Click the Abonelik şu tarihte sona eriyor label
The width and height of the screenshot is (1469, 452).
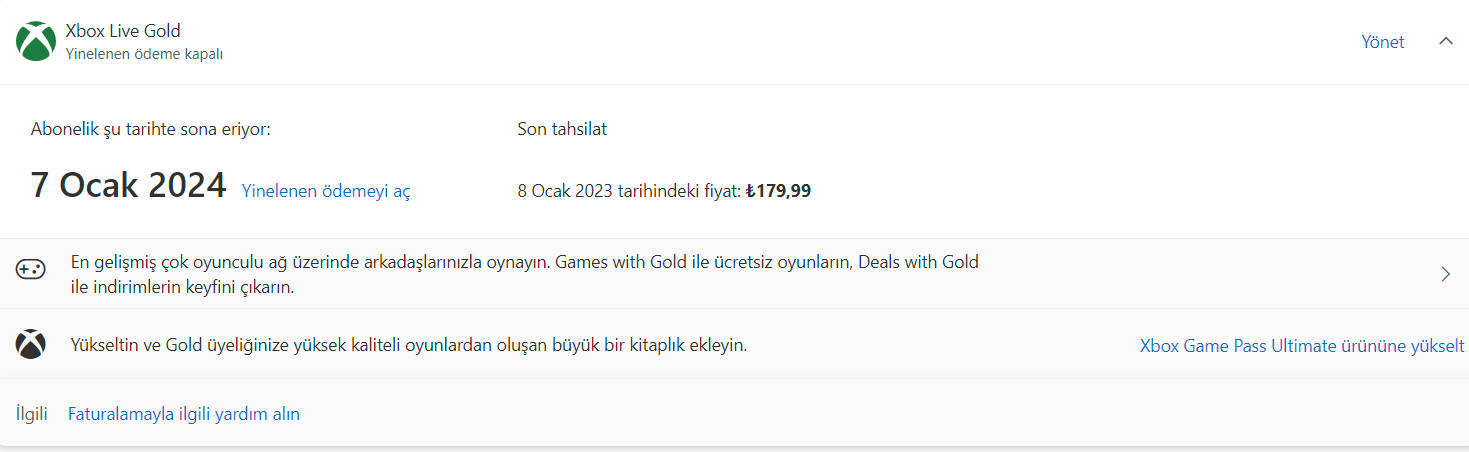tap(150, 129)
